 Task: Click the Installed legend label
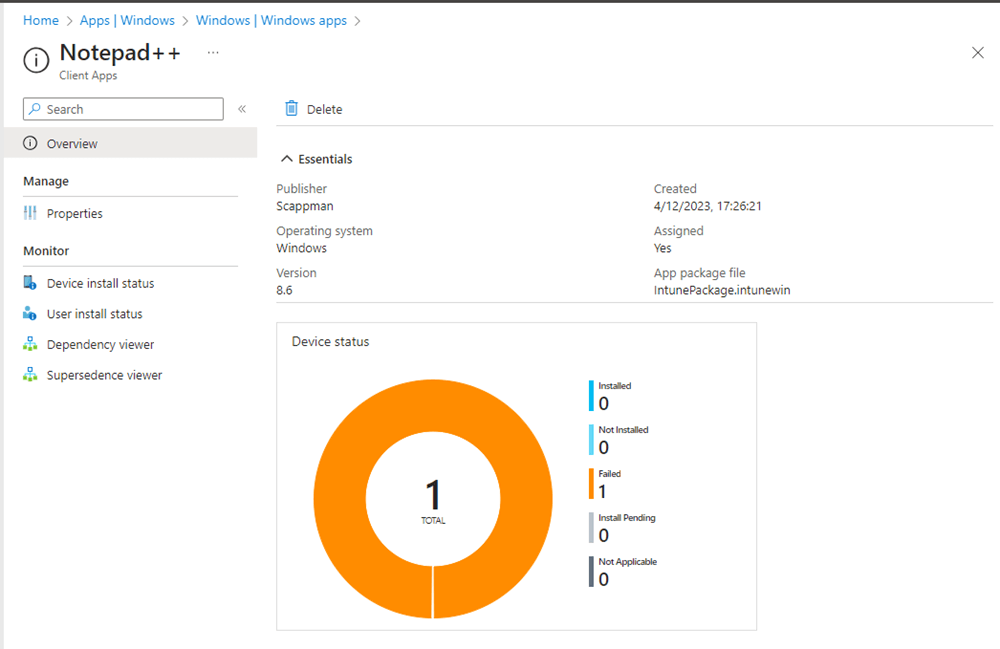tap(614, 386)
